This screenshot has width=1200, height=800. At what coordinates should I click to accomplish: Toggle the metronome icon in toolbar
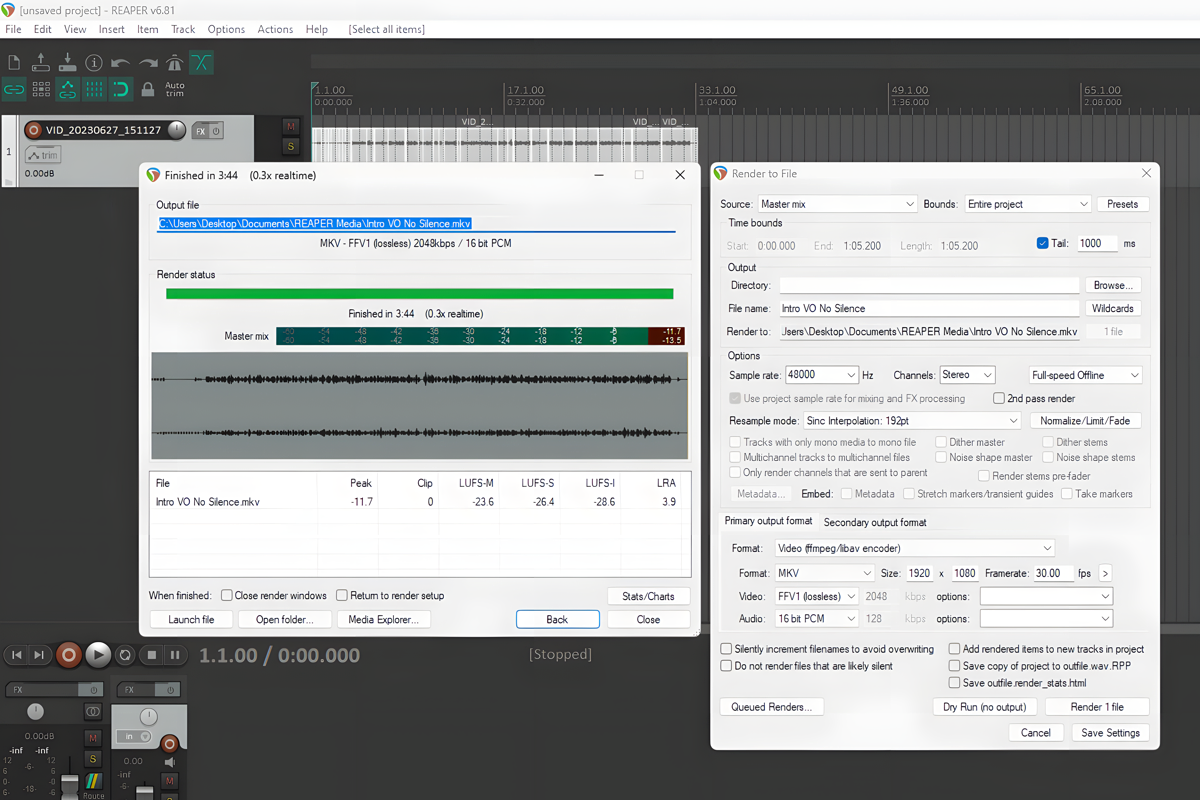click(175, 63)
